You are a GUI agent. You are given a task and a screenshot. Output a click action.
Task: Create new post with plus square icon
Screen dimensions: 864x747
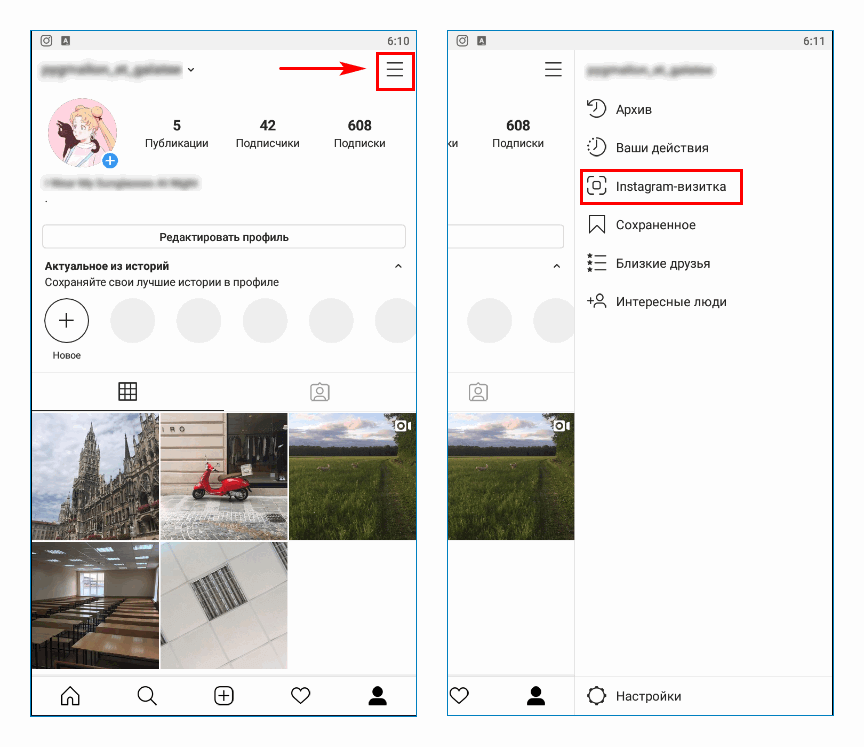(x=224, y=696)
